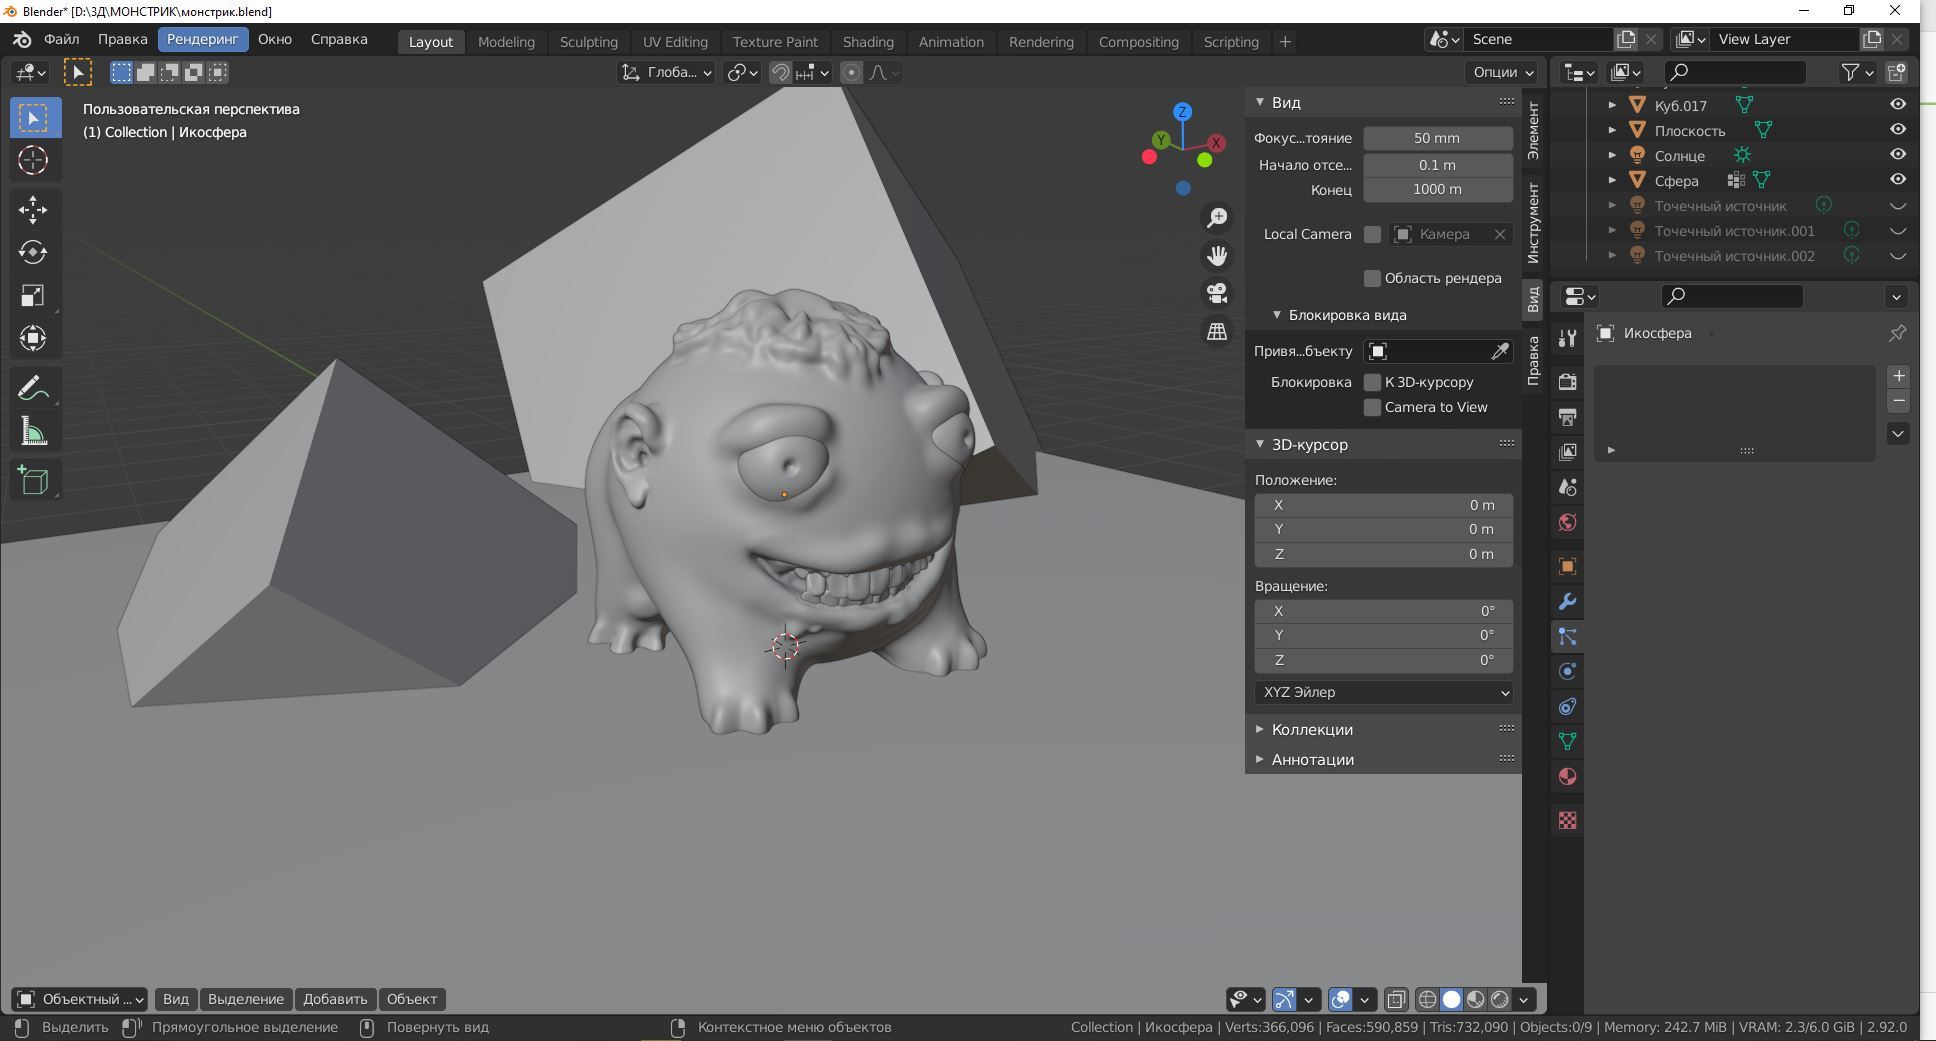Activate the Annotate pencil tool
Screen dimensions: 1936x1041
coord(33,388)
